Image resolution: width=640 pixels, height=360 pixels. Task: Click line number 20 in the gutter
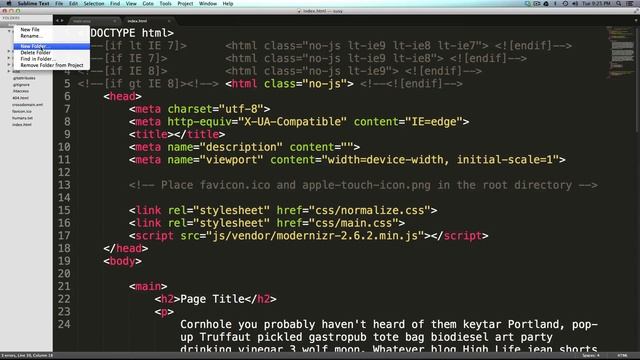tap(64, 273)
